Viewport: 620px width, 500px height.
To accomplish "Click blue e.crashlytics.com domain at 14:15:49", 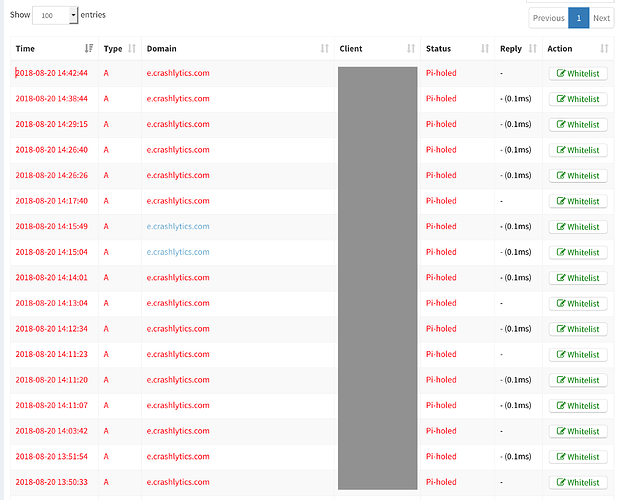I will click(178, 226).
